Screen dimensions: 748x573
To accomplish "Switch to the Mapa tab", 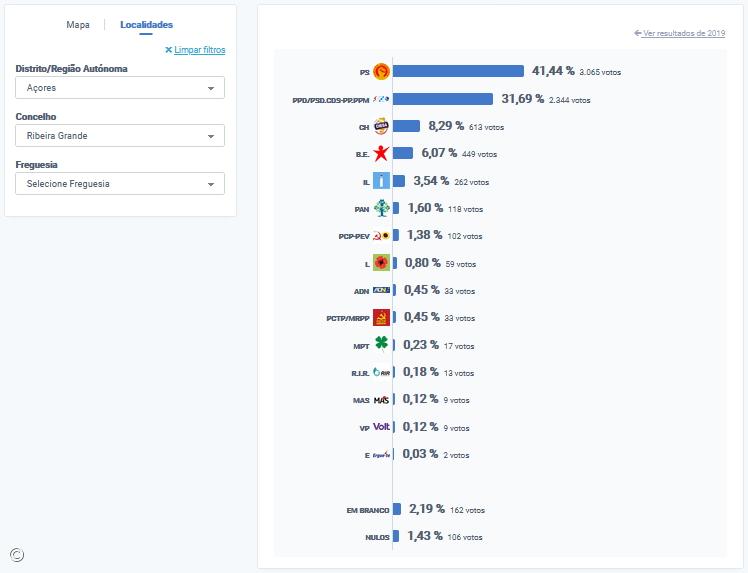I will 78,24.
